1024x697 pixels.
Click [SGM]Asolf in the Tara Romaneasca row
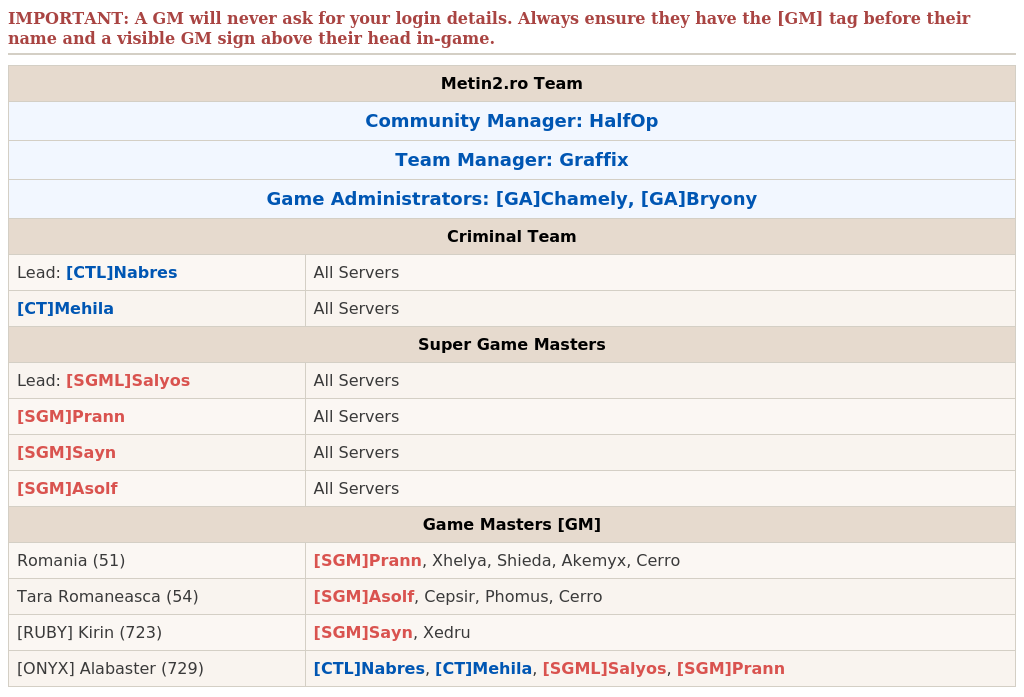(x=364, y=596)
